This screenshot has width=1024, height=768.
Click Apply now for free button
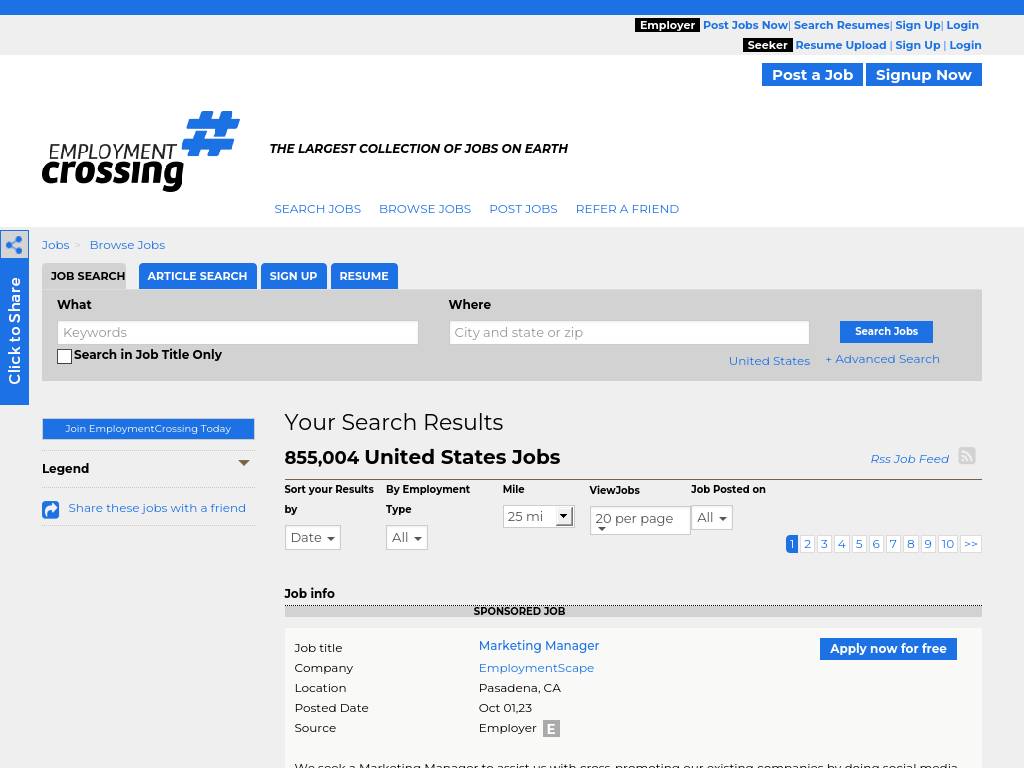887,649
